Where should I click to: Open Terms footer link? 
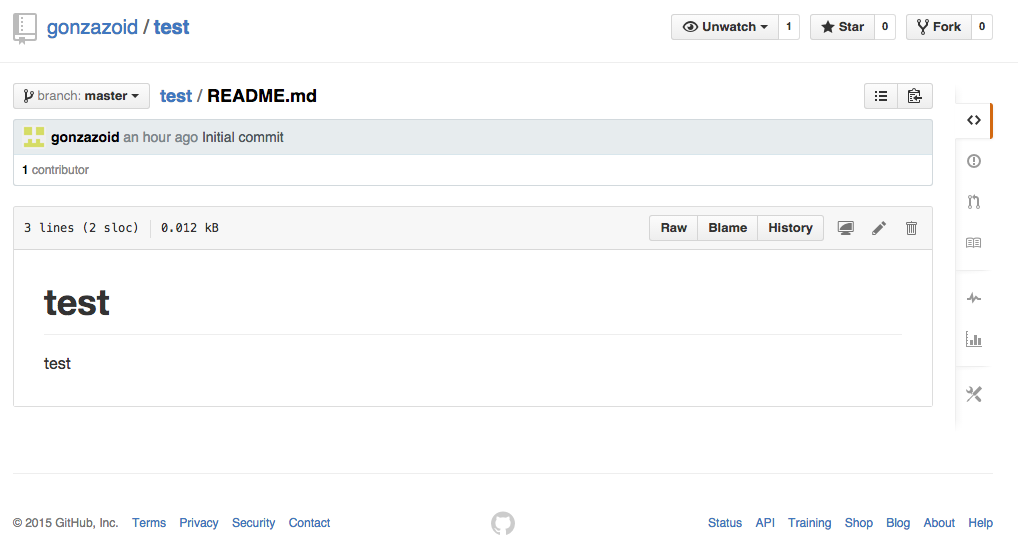coord(149,523)
